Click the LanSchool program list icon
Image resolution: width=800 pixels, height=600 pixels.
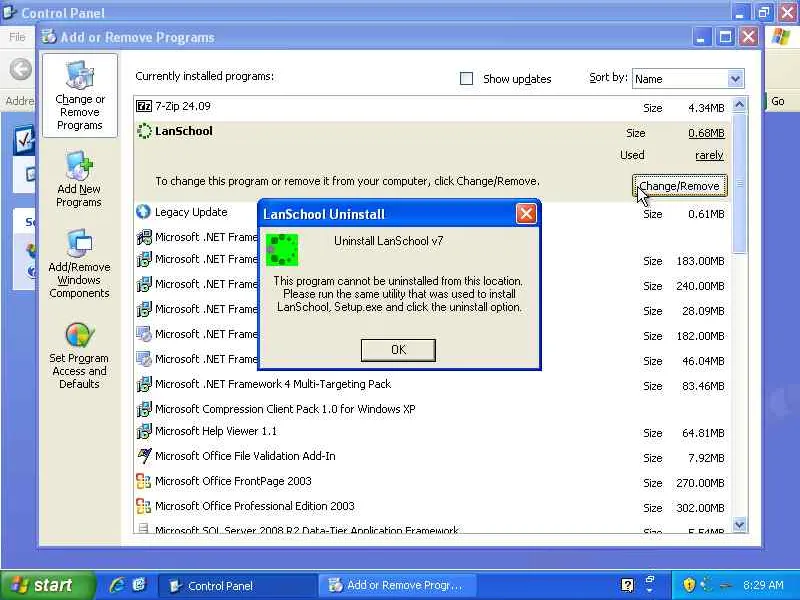(144, 131)
